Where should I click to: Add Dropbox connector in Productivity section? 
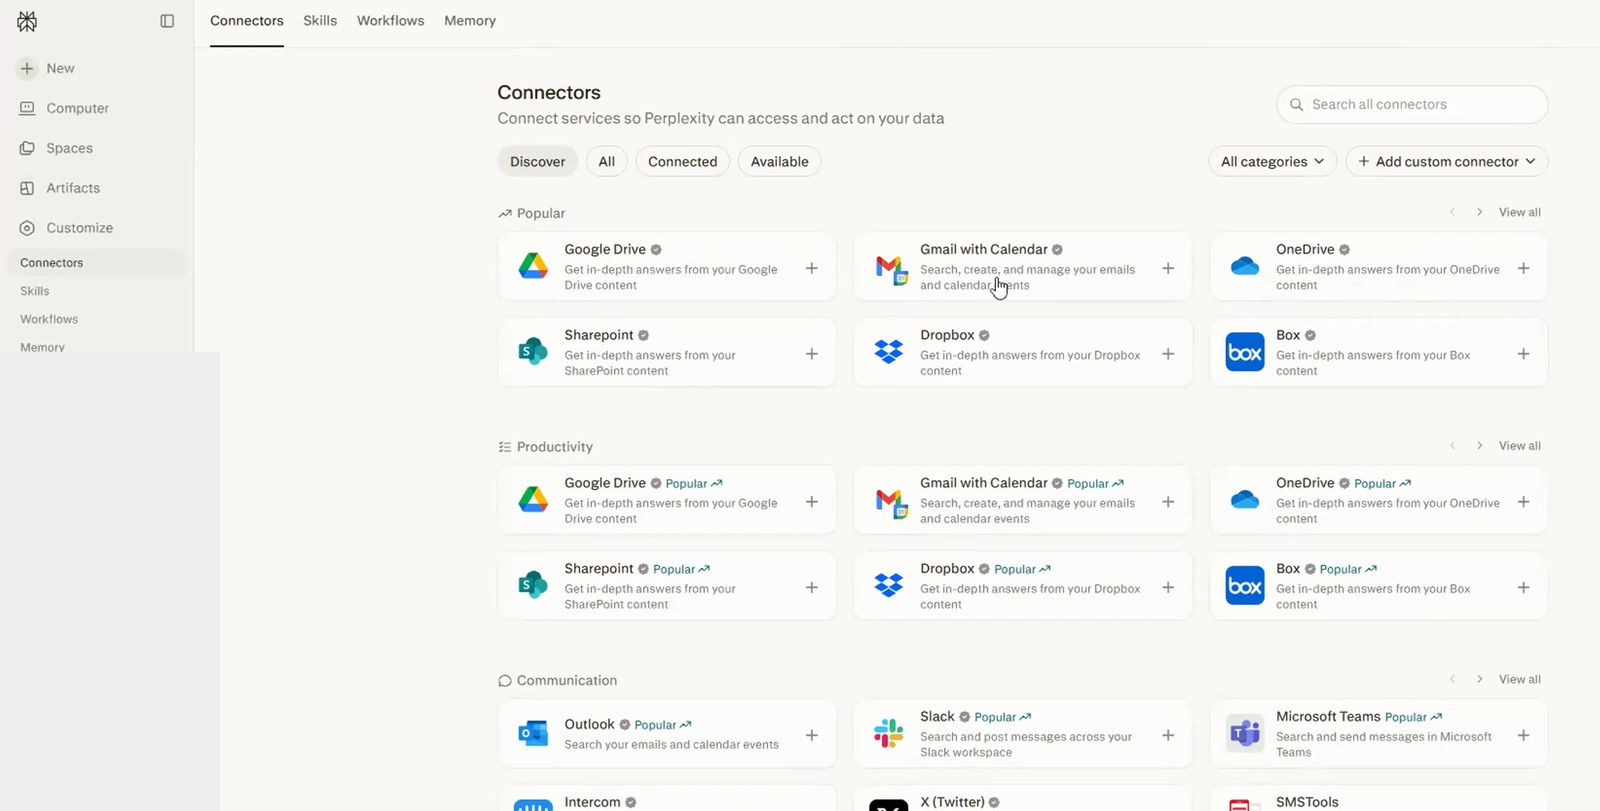coord(1168,587)
